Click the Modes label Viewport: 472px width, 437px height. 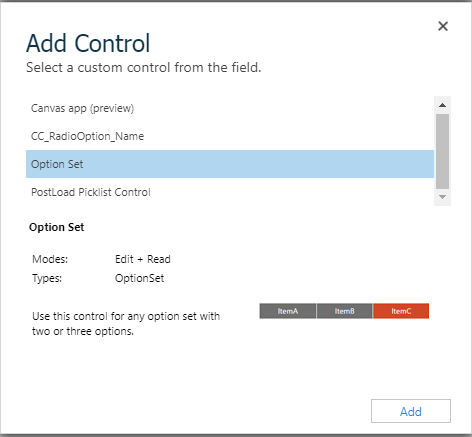50,259
